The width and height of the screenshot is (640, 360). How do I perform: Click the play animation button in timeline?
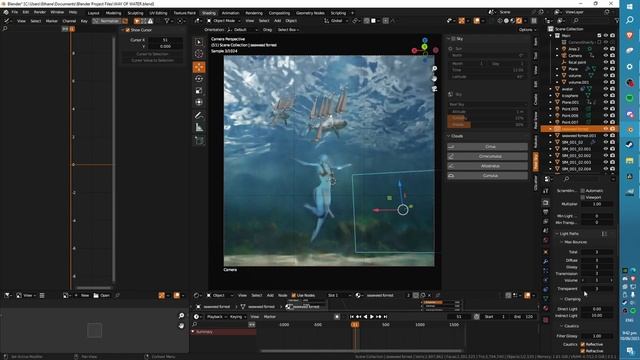pyautogui.click(x=372, y=317)
